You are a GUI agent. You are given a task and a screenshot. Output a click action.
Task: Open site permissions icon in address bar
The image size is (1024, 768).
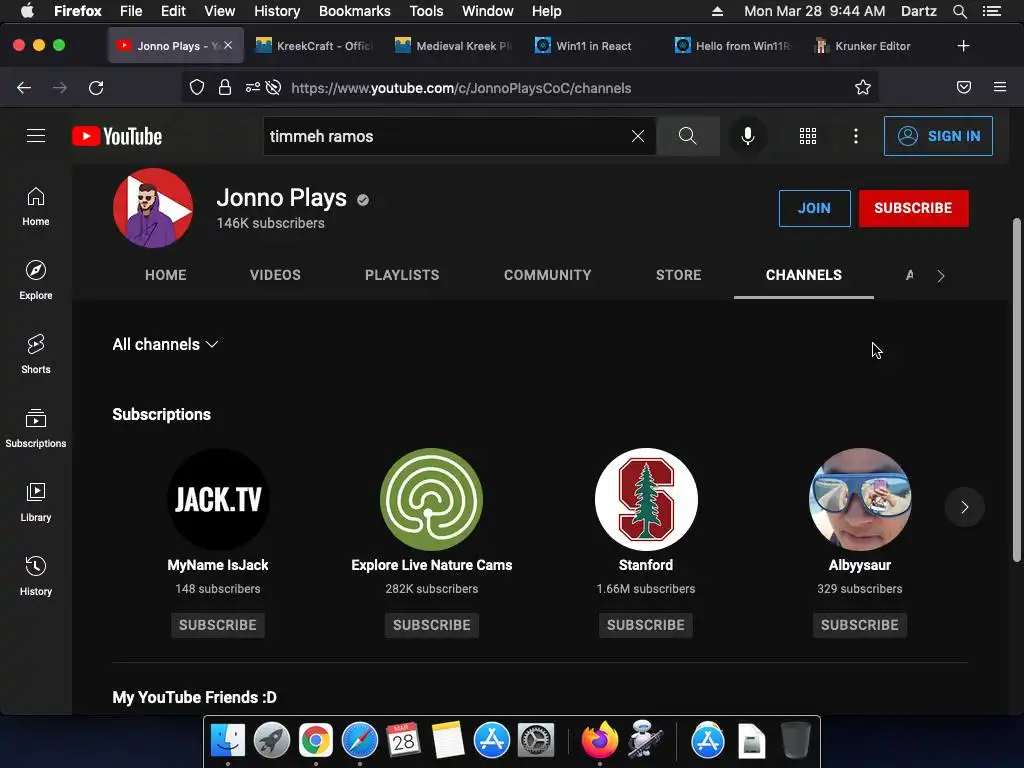pyautogui.click(x=253, y=88)
